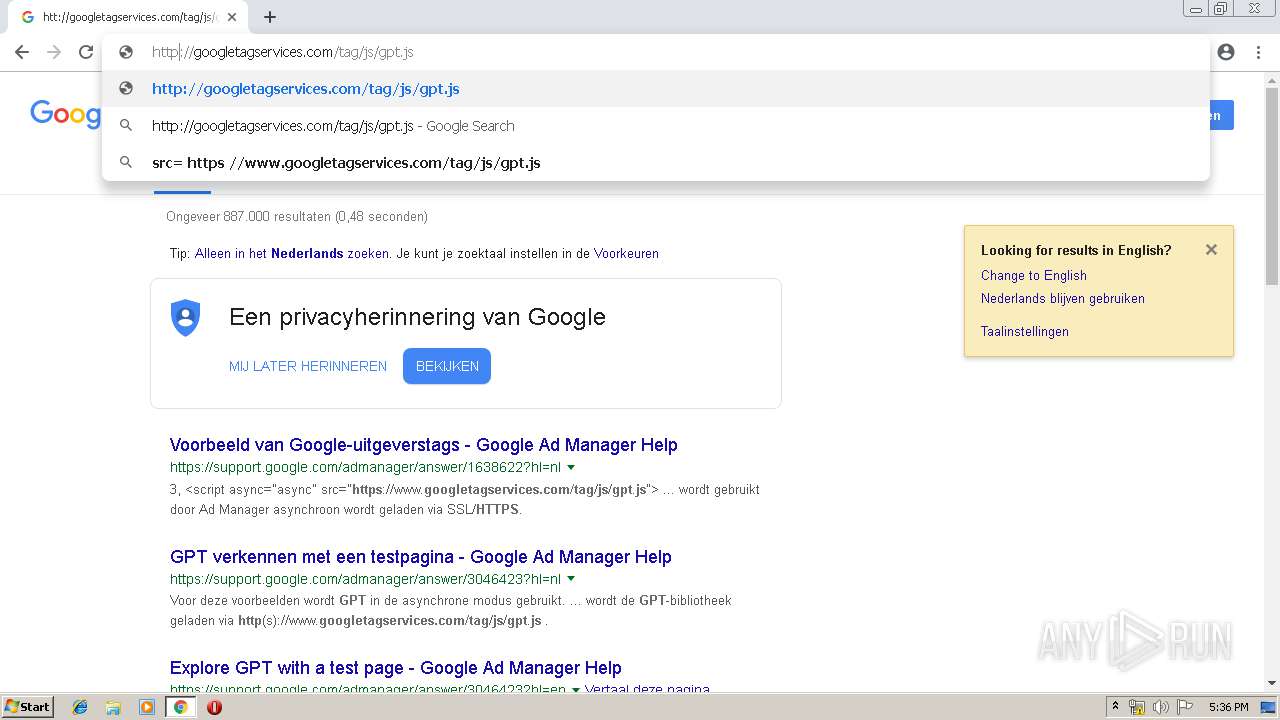1280x720 pixels.
Task: Open the Windows Start button
Action: pyautogui.click(x=27, y=706)
